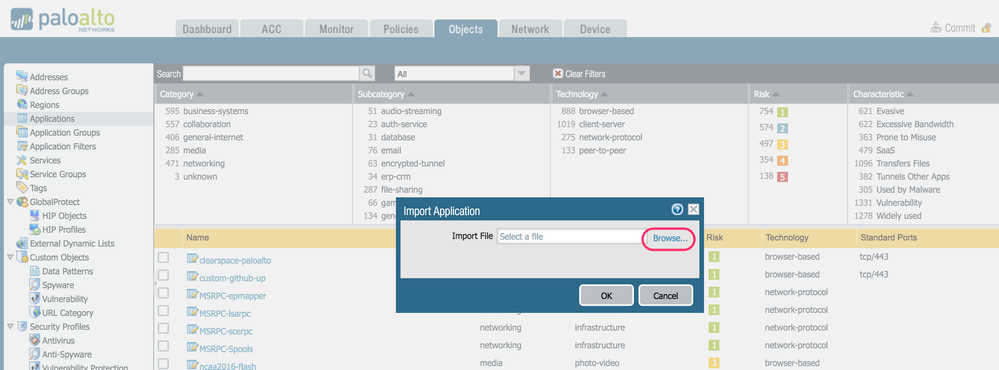Switch to the Device tab
Image resolution: width=999 pixels, height=370 pixels.
point(594,29)
